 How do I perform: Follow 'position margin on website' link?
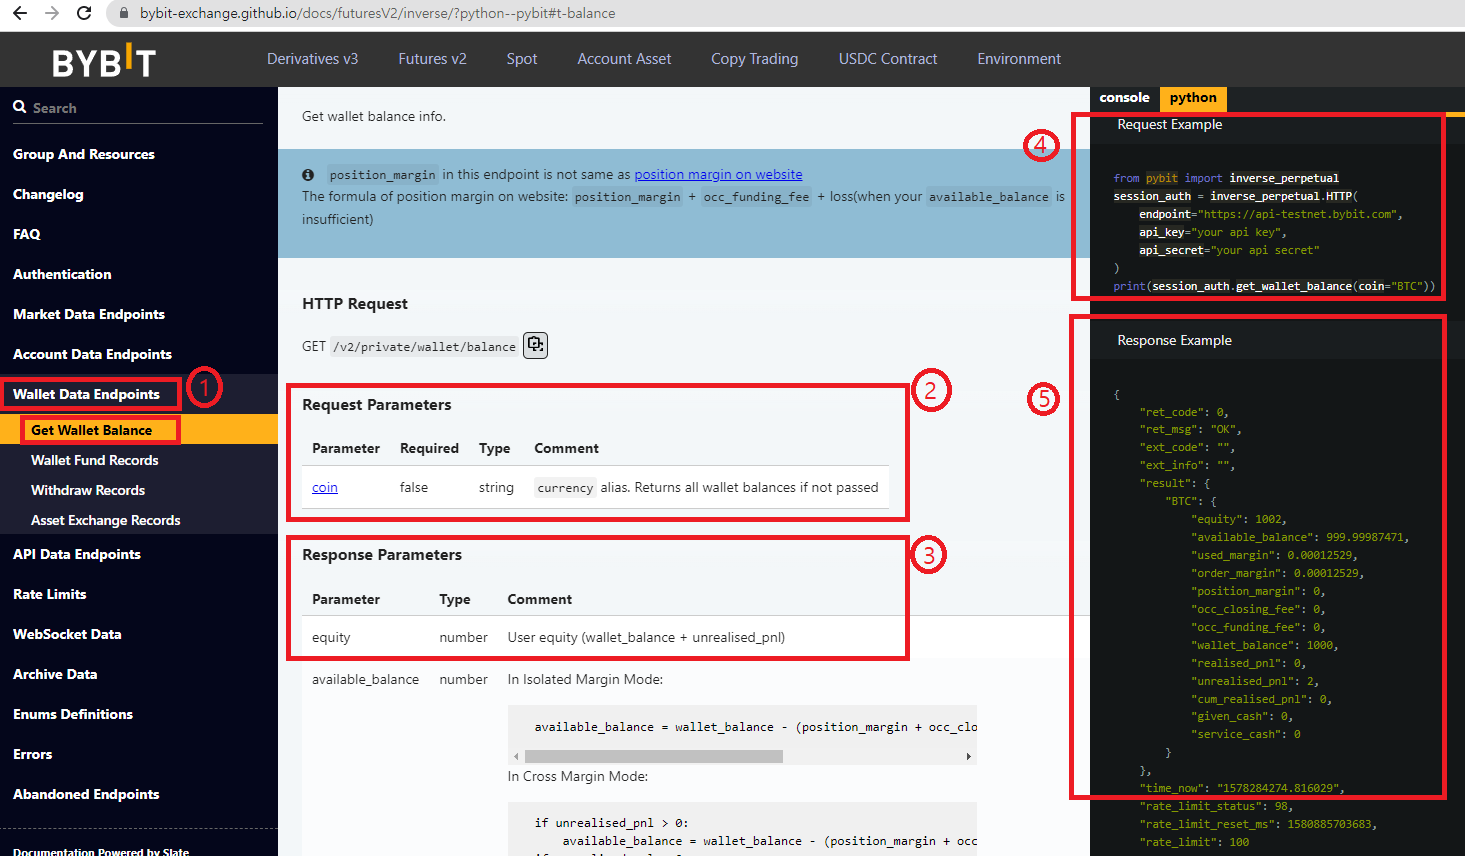pyautogui.click(x=718, y=175)
